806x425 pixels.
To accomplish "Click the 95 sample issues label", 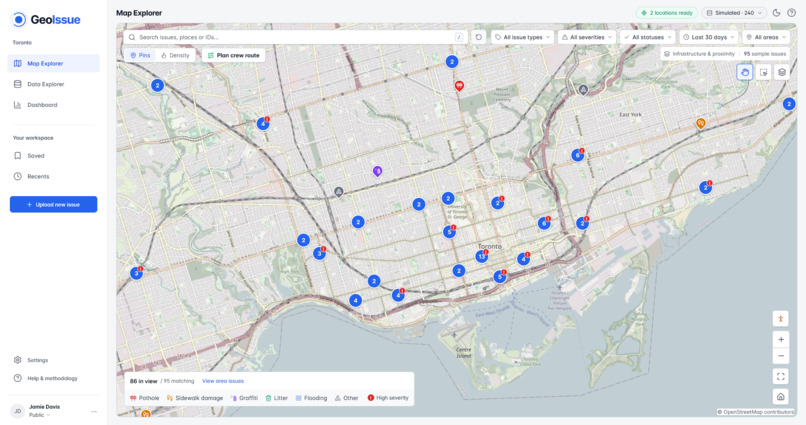I will (765, 53).
